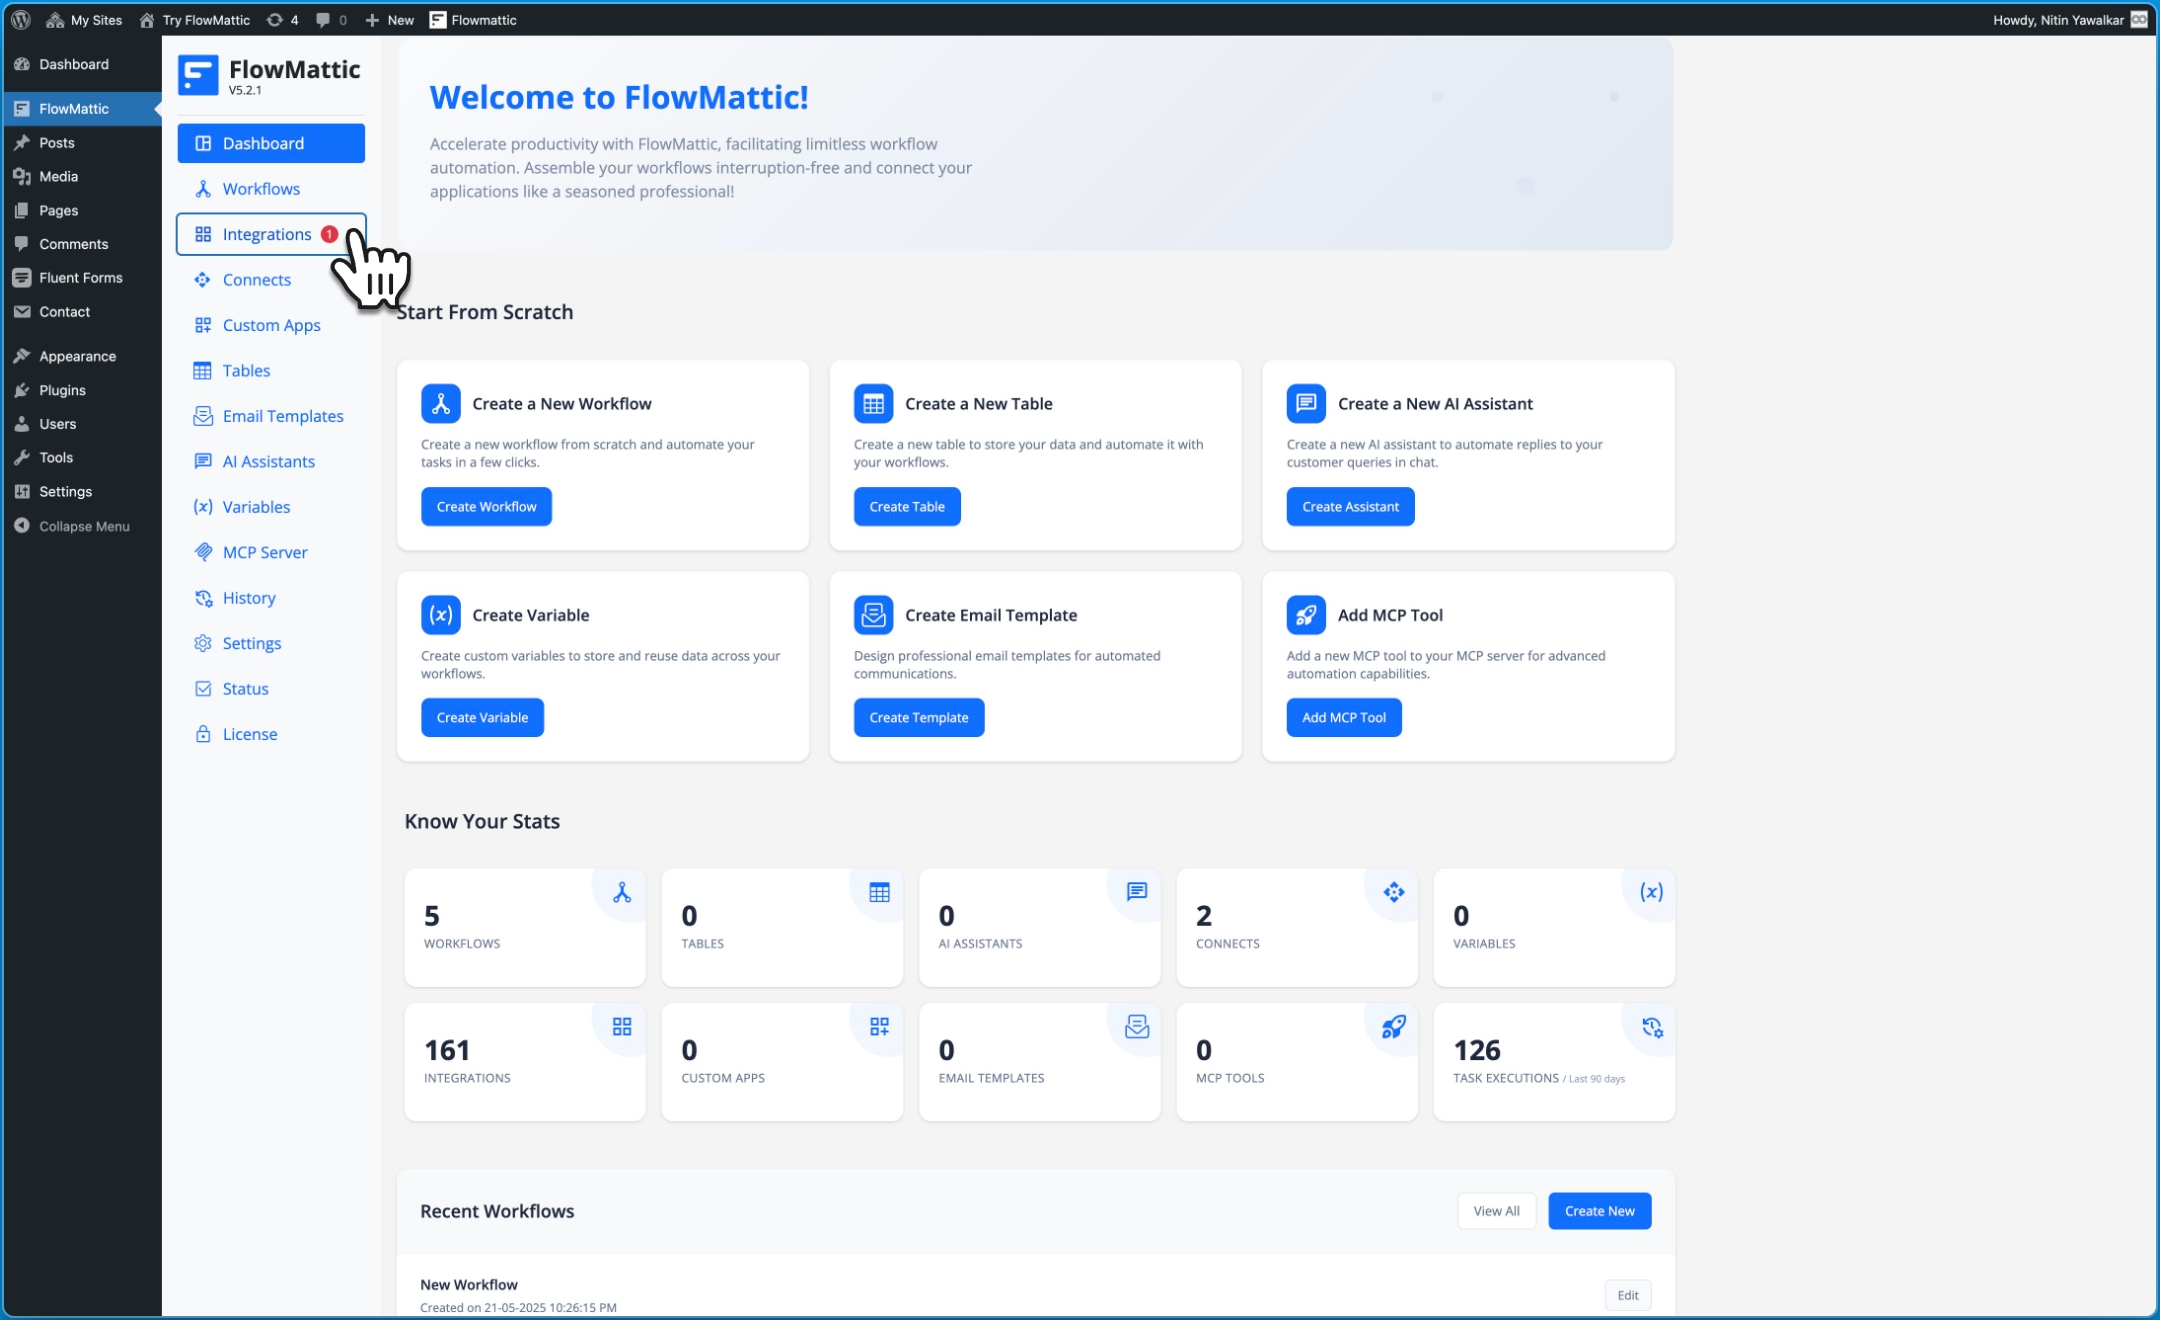This screenshot has width=2160, height=1320.
Task: Click the 126 Task Executions value
Action: point(1477,1050)
